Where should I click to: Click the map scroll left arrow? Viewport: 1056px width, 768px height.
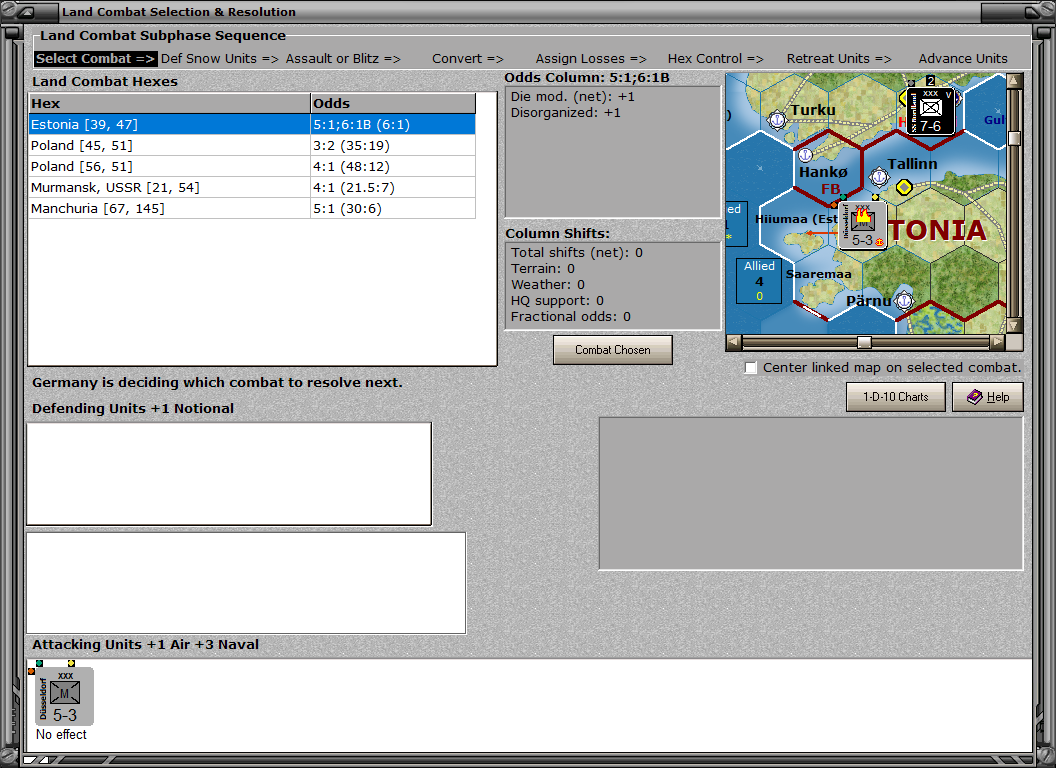click(x=734, y=342)
